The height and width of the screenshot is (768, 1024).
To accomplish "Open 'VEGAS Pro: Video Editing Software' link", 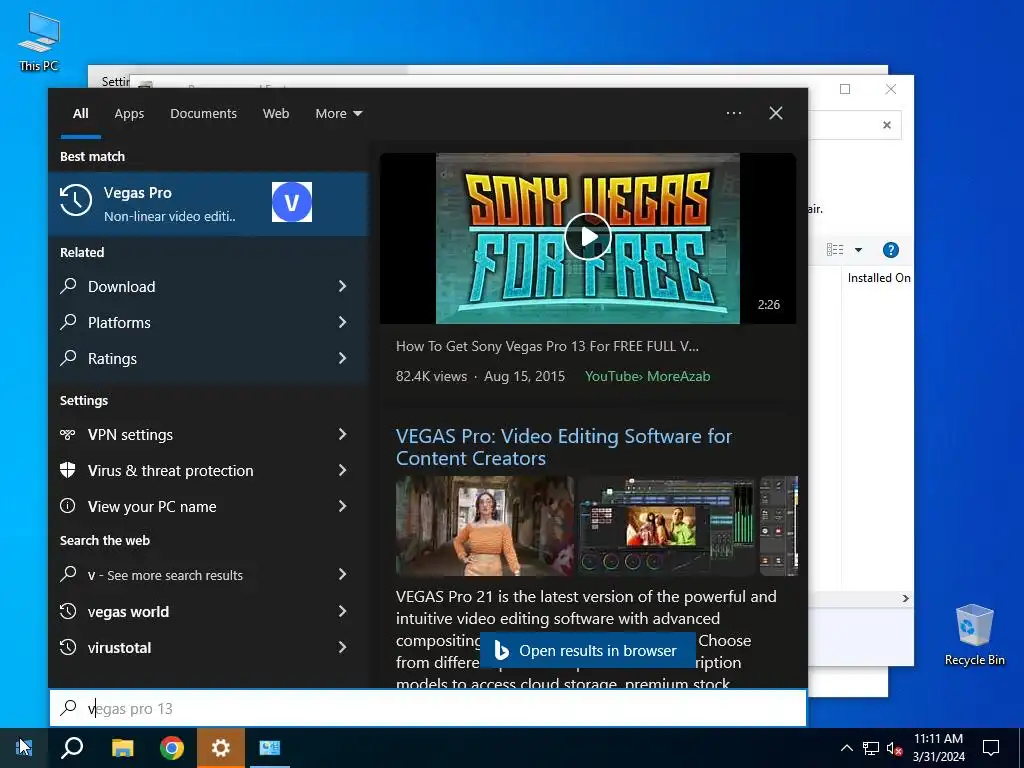I will pyautogui.click(x=564, y=447).
